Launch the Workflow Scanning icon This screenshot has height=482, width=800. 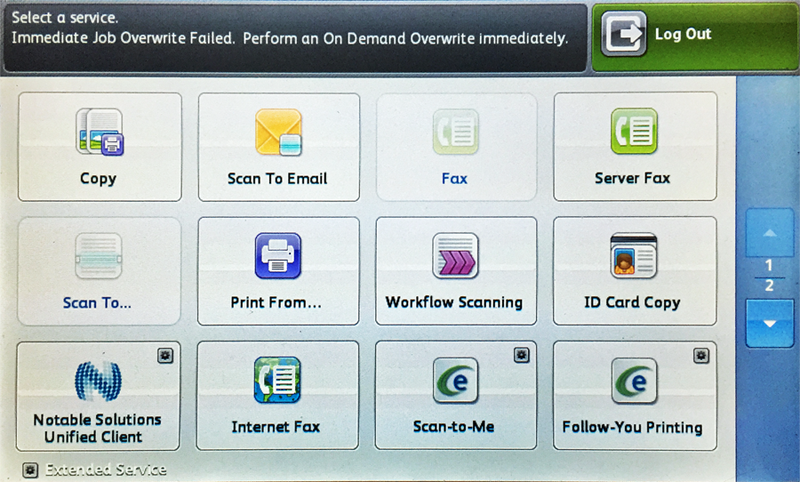(455, 256)
